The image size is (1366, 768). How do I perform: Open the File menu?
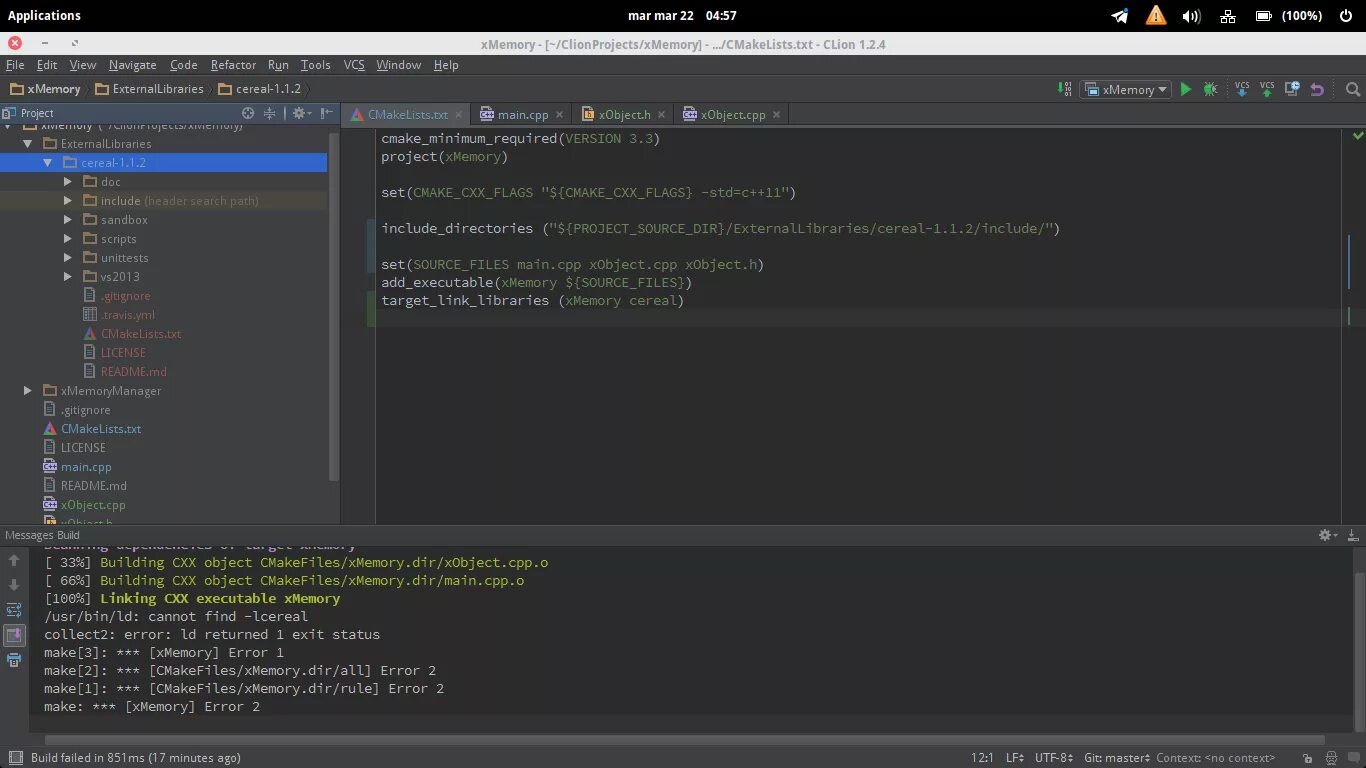pyautogui.click(x=15, y=65)
